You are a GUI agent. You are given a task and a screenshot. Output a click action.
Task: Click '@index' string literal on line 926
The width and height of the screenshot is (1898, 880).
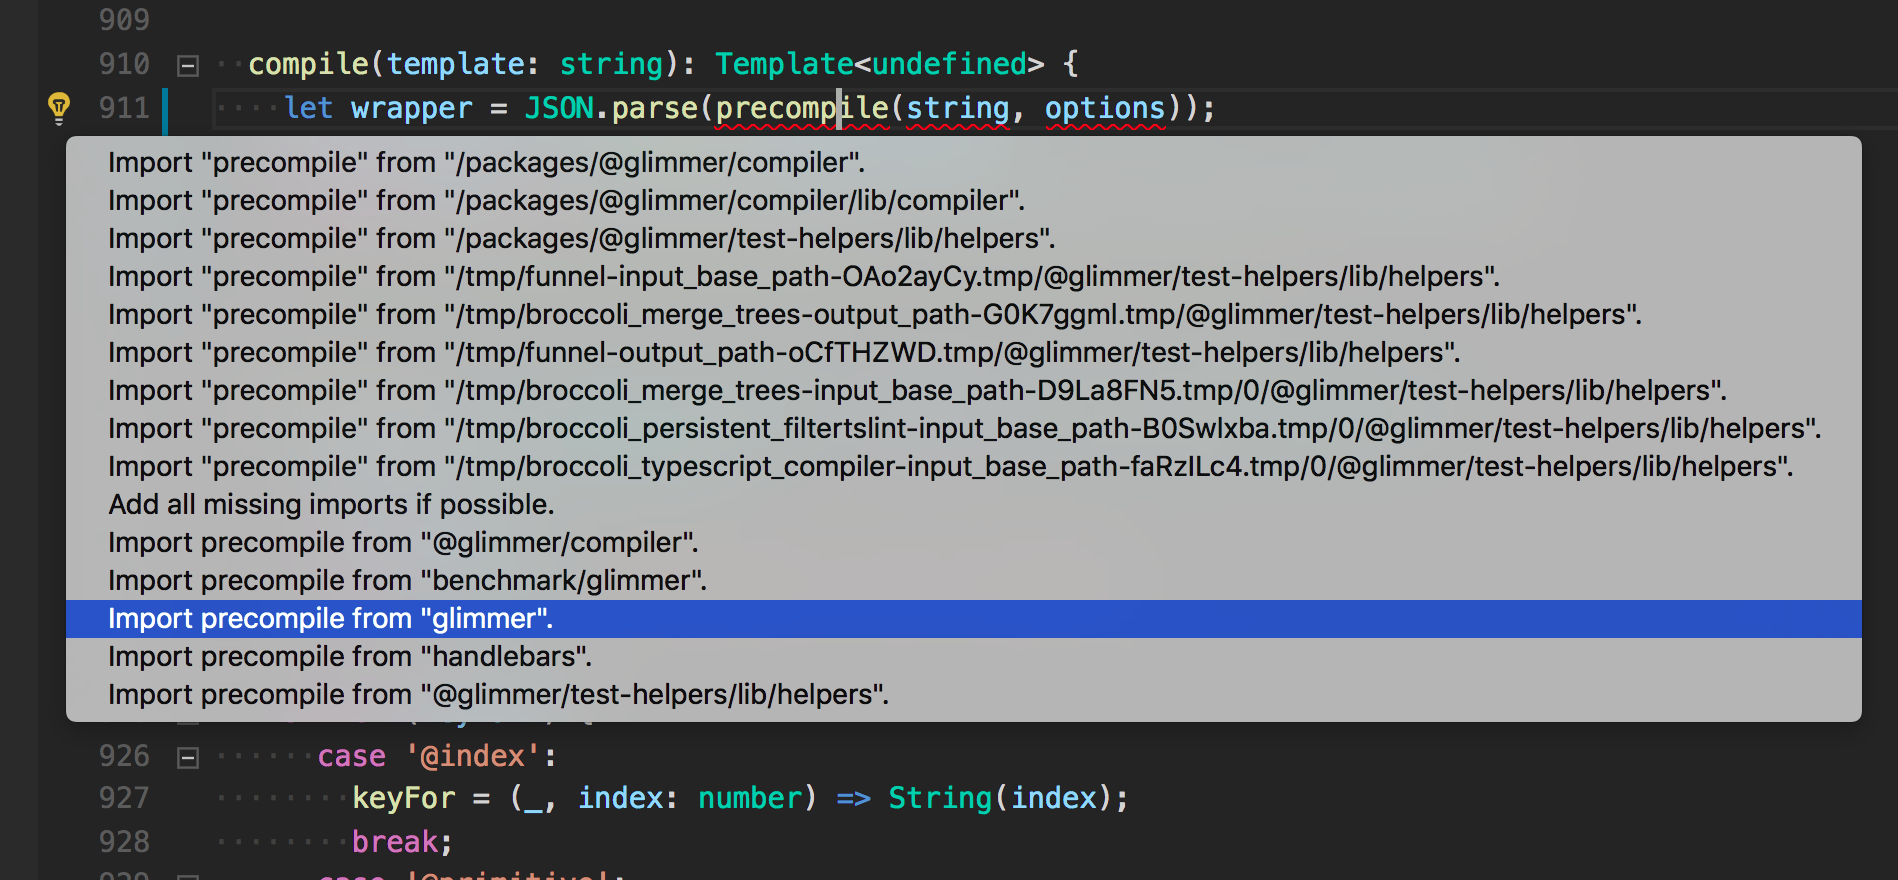pyautogui.click(x=473, y=756)
